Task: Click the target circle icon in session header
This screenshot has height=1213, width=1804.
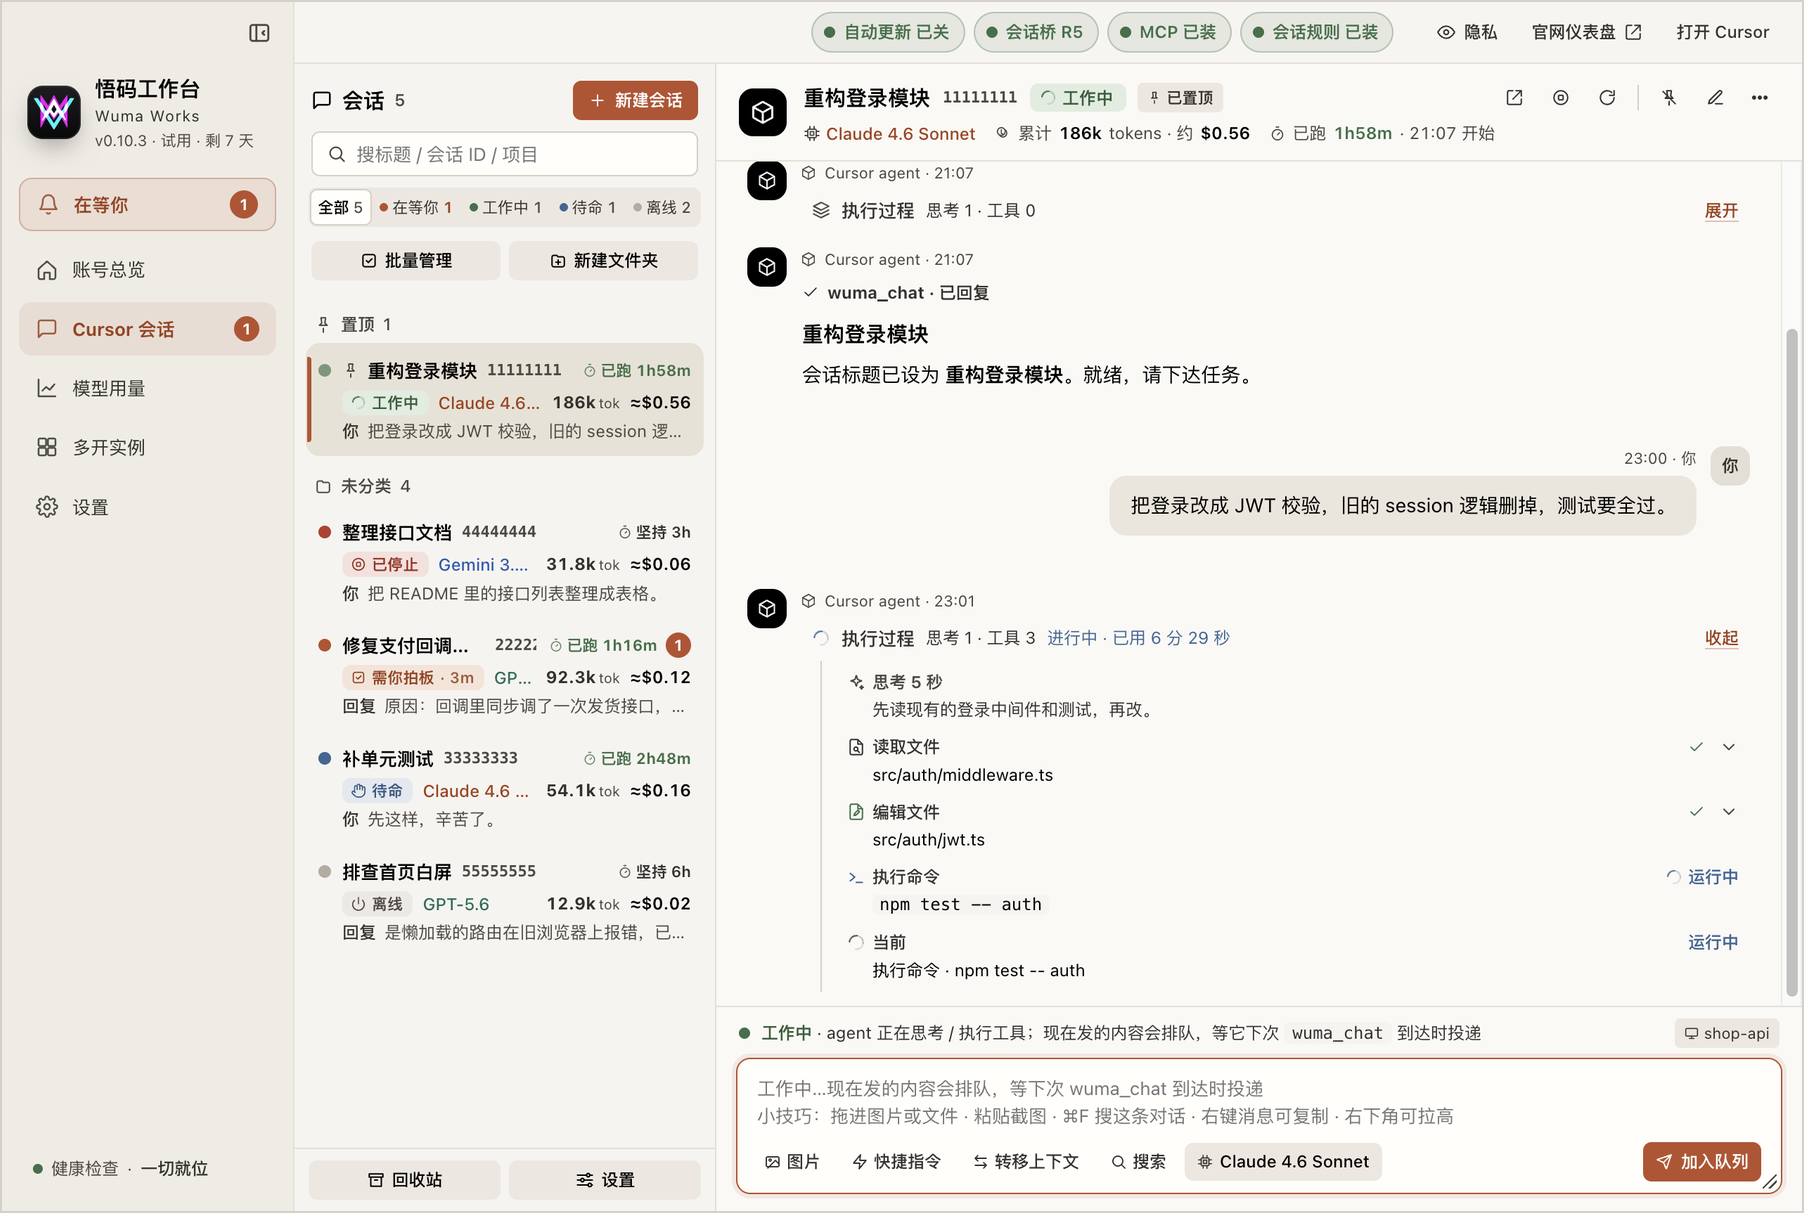Action: pos(1560,98)
